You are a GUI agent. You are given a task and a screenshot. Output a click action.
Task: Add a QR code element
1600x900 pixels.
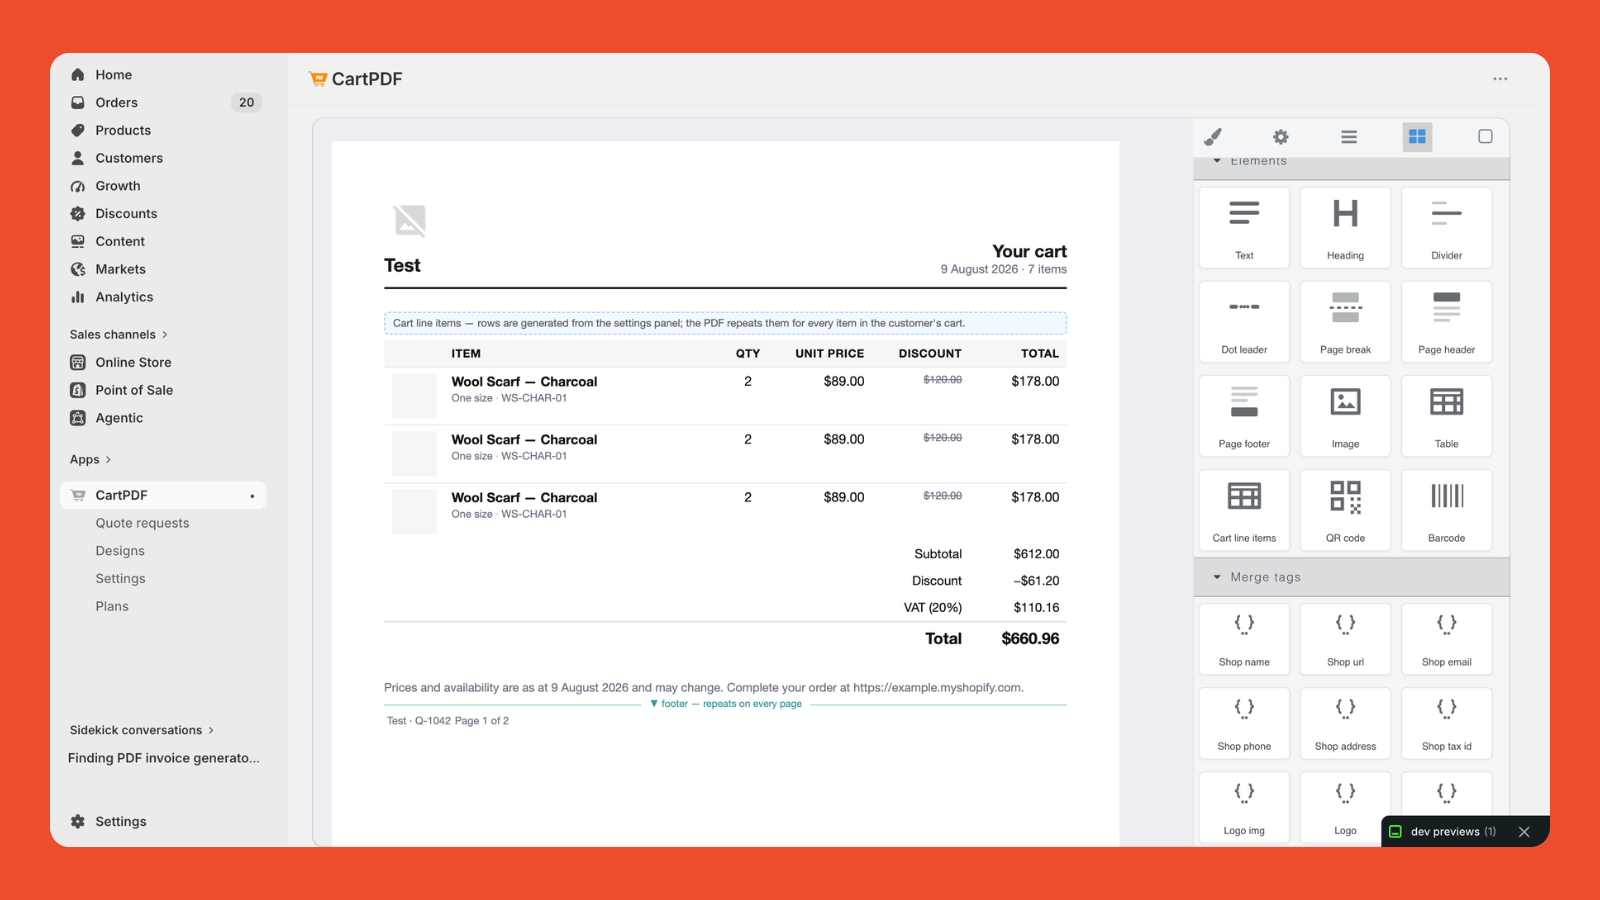(1345, 510)
